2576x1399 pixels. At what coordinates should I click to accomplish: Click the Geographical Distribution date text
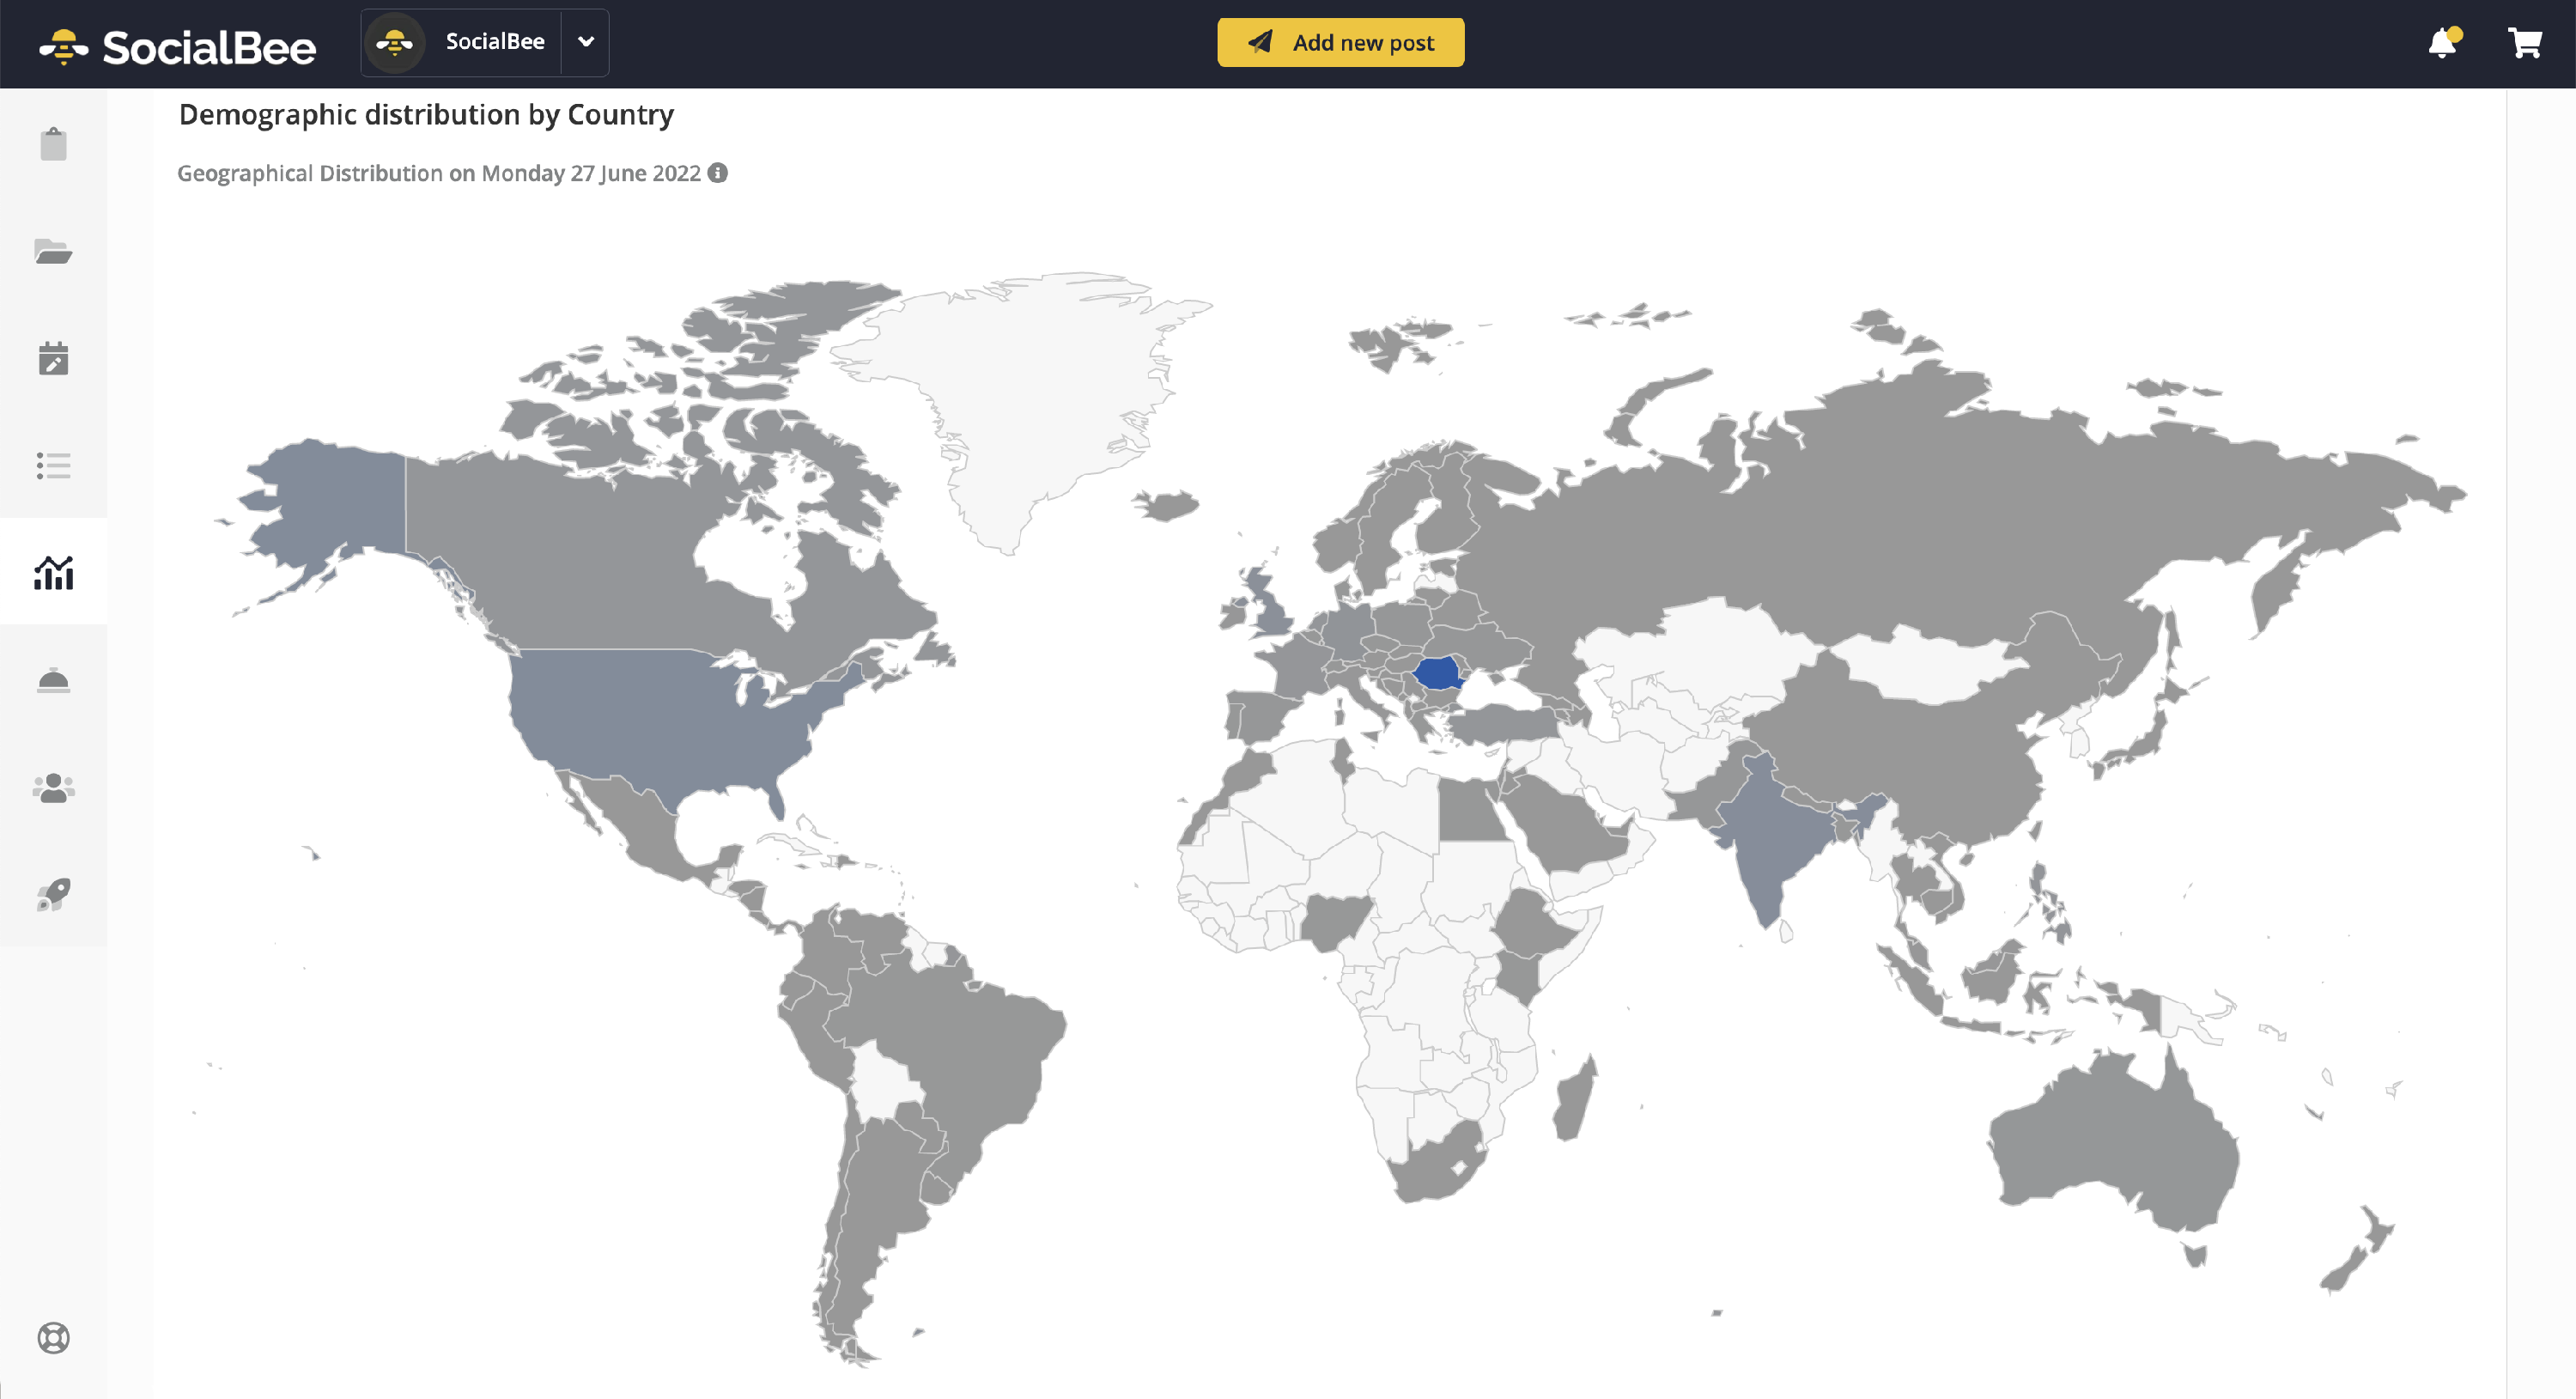[x=439, y=173]
